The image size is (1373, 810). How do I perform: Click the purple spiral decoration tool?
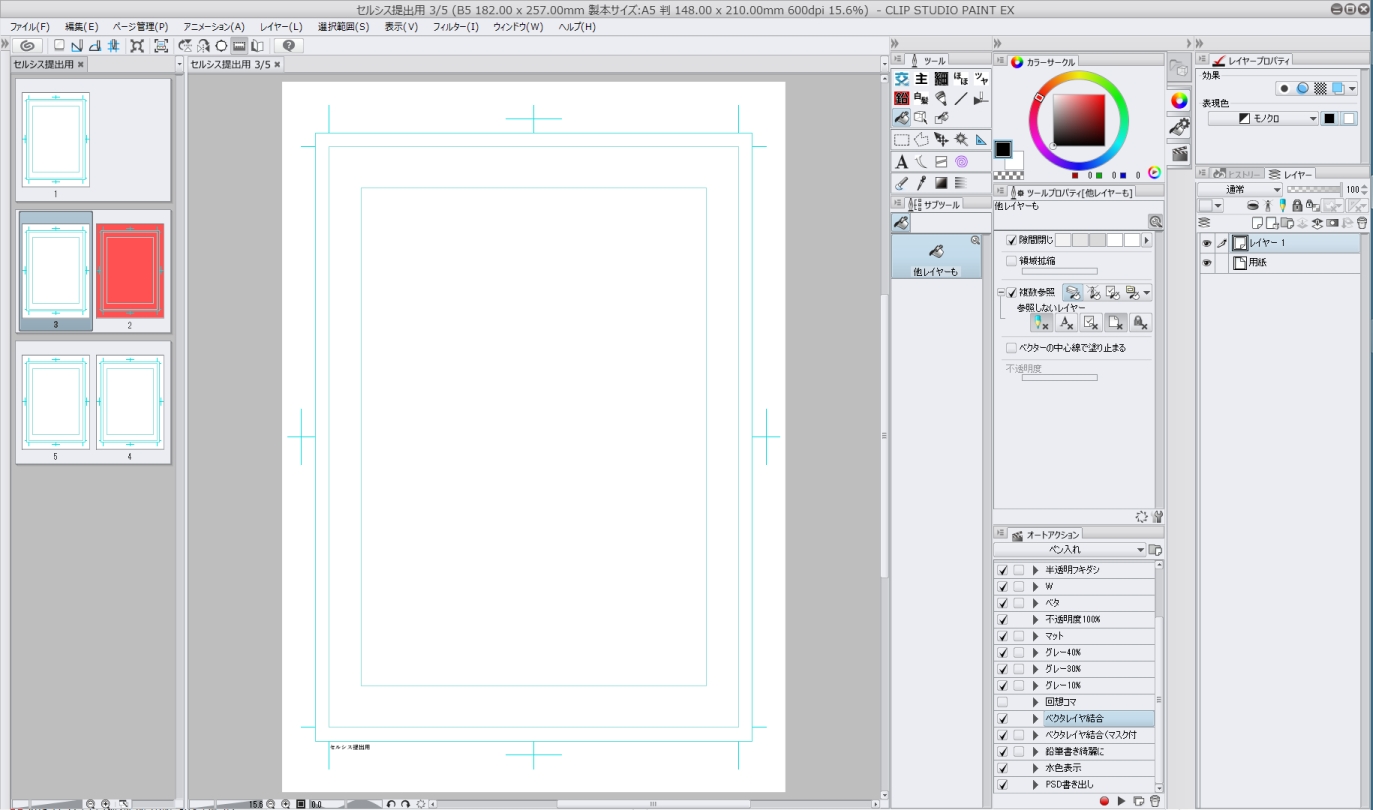961,162
